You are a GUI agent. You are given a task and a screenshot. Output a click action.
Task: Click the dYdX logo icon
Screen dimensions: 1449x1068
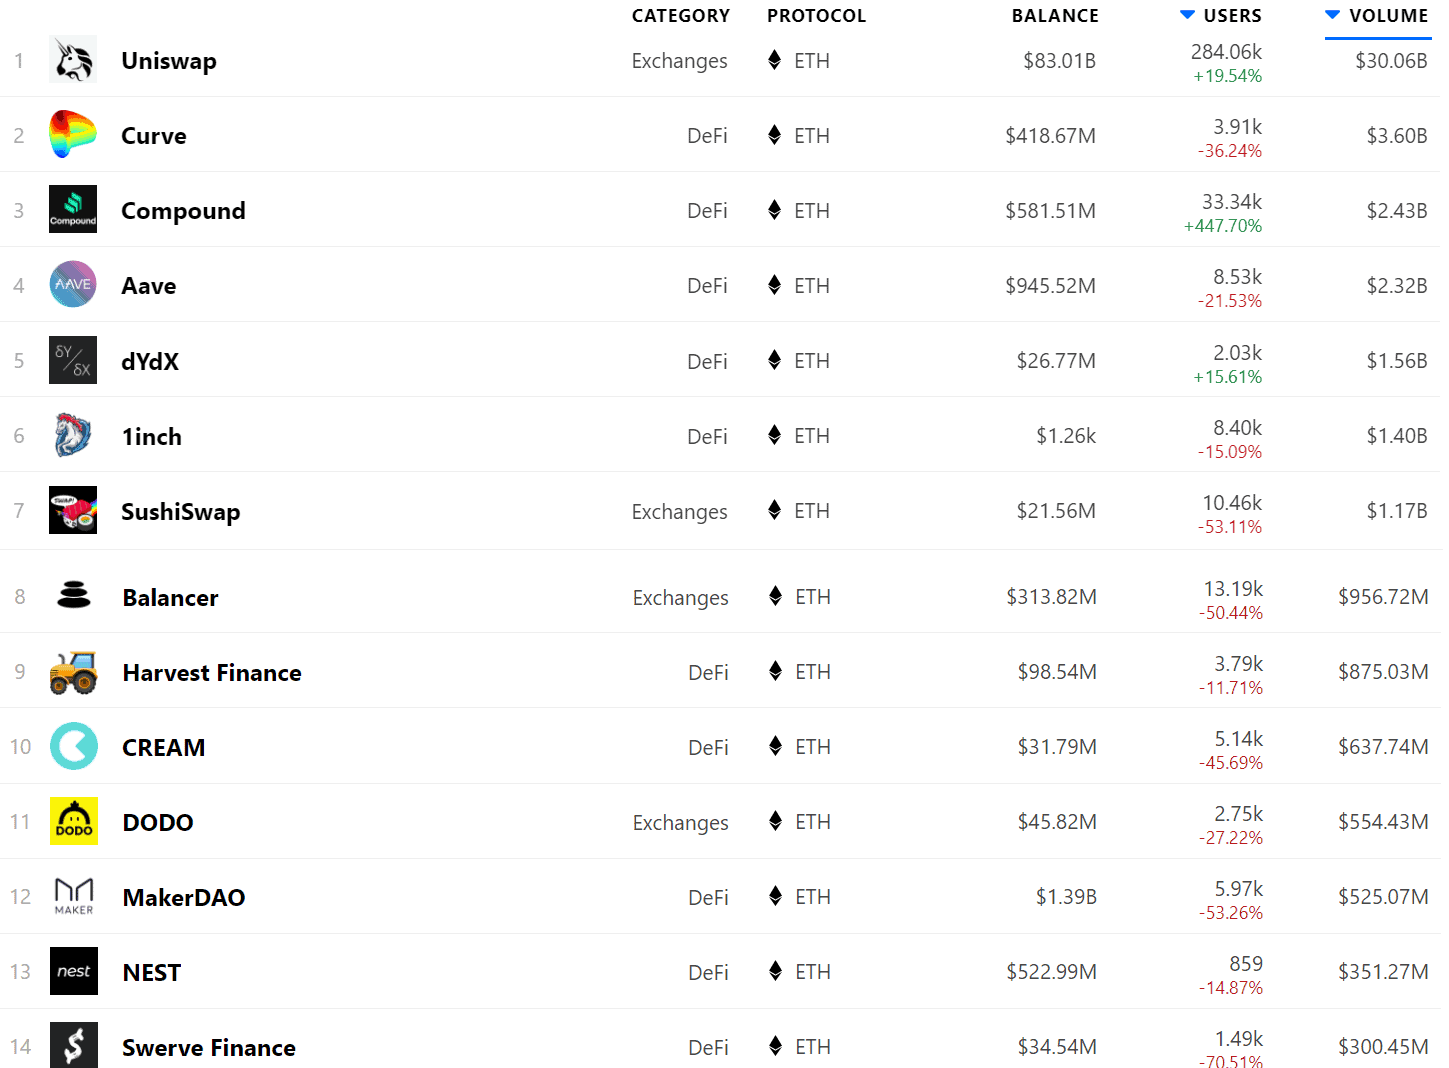[x=73, y=360]
